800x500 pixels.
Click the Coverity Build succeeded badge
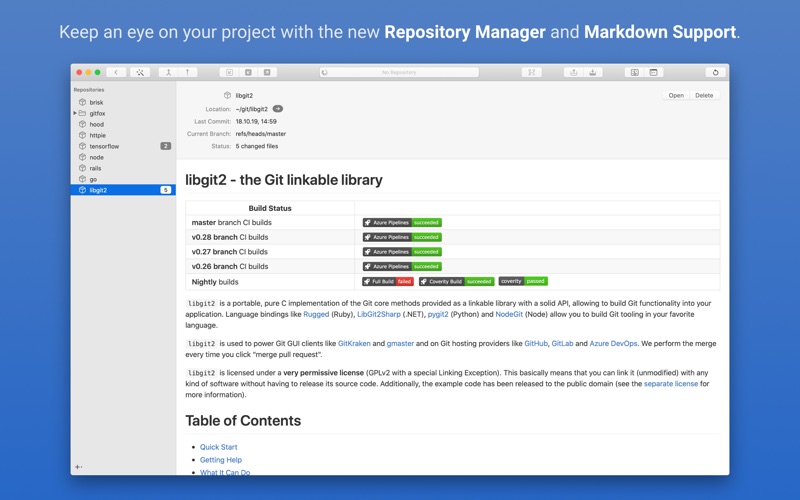pyautogui.click(x=457, y=281)
